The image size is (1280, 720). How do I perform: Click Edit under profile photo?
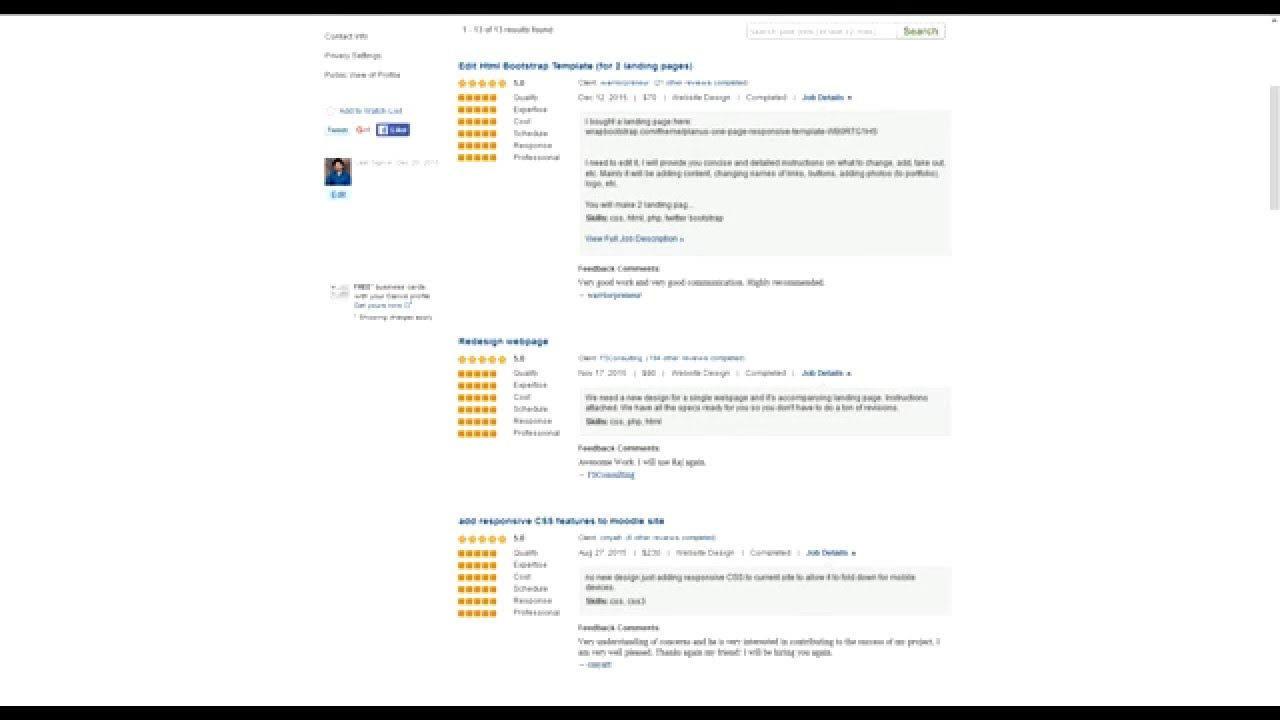point(338,195)
